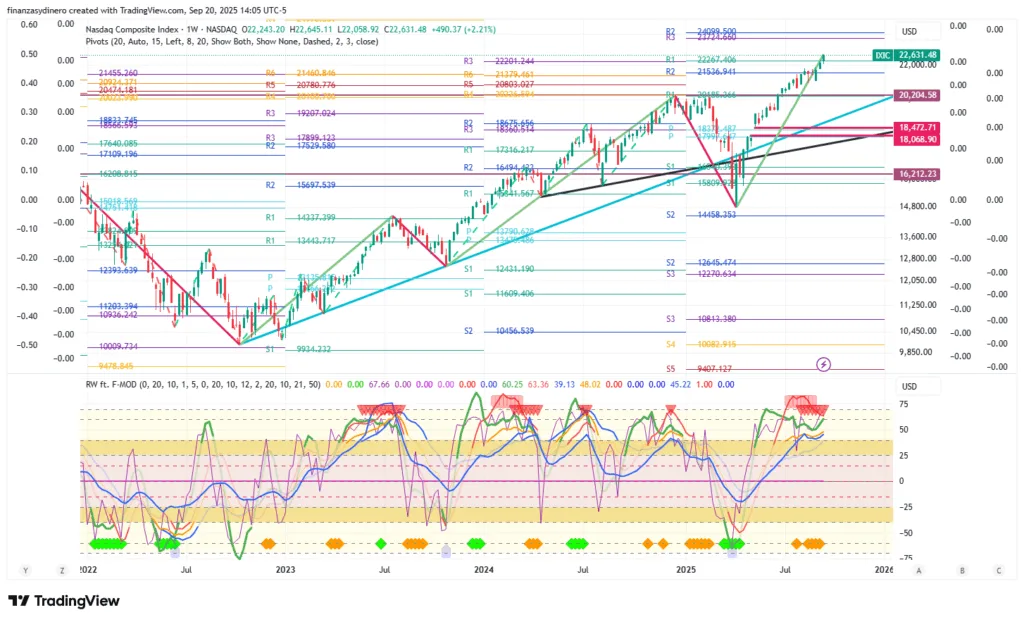Click the purple lightning bolt event icon
The height and width of the screenshot is (622, 1024).
(824, 364)
